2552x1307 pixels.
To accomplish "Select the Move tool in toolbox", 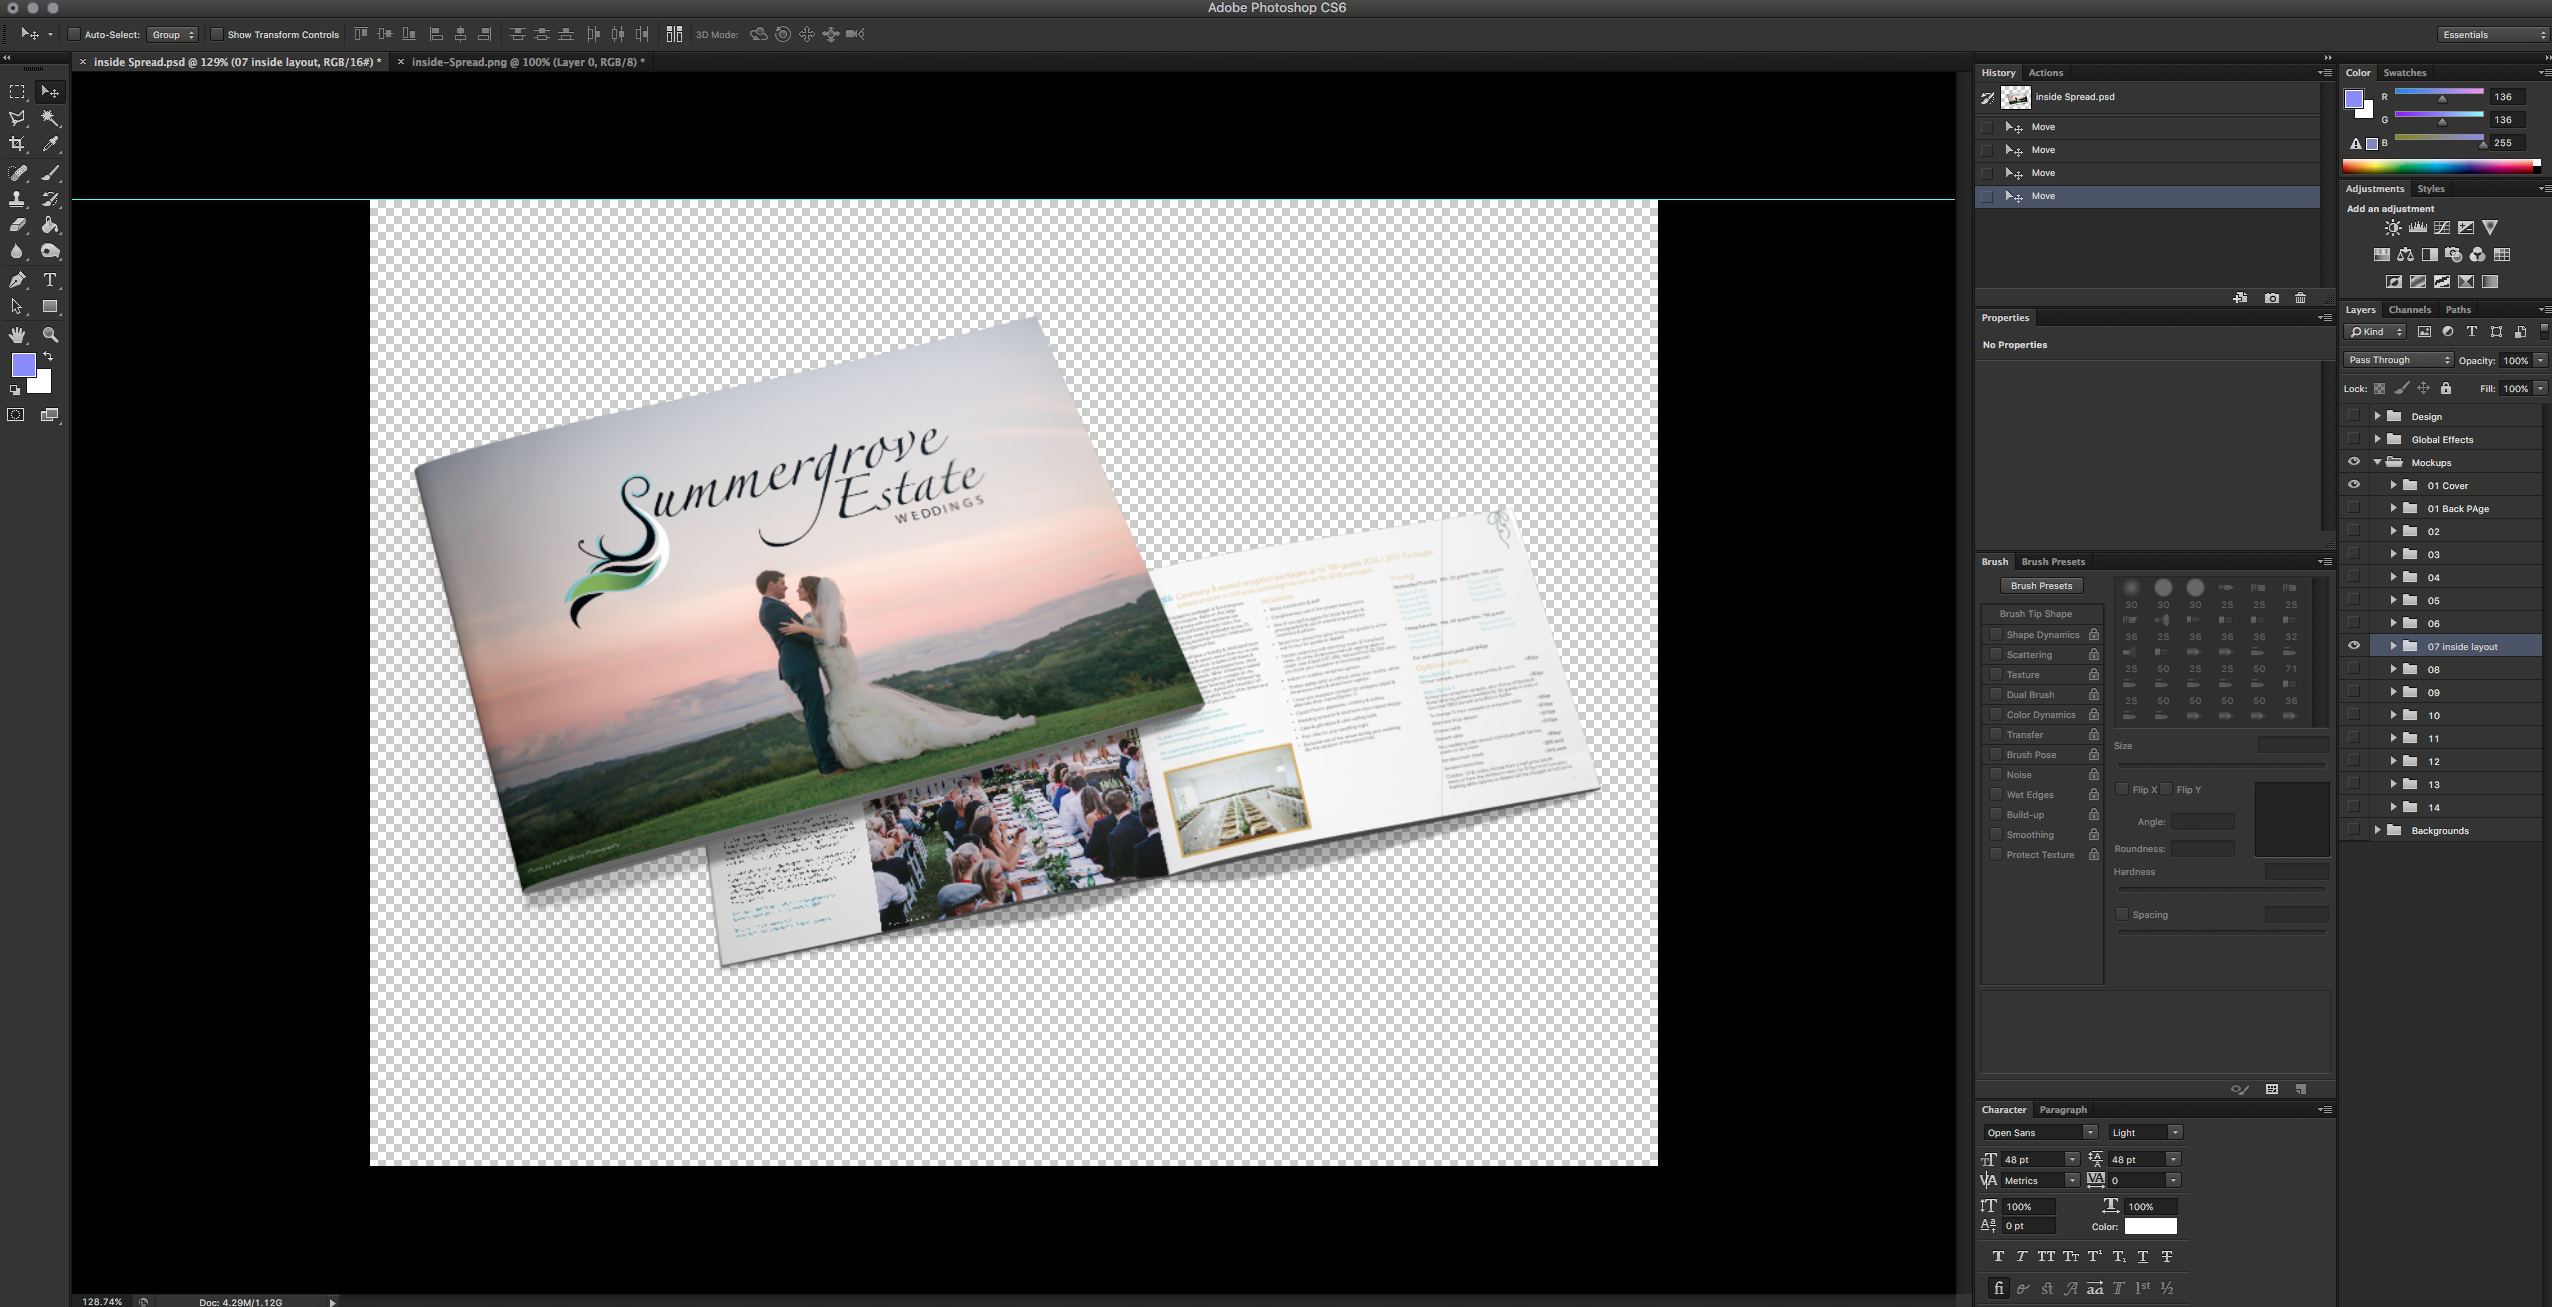I will tap(50, 91).
